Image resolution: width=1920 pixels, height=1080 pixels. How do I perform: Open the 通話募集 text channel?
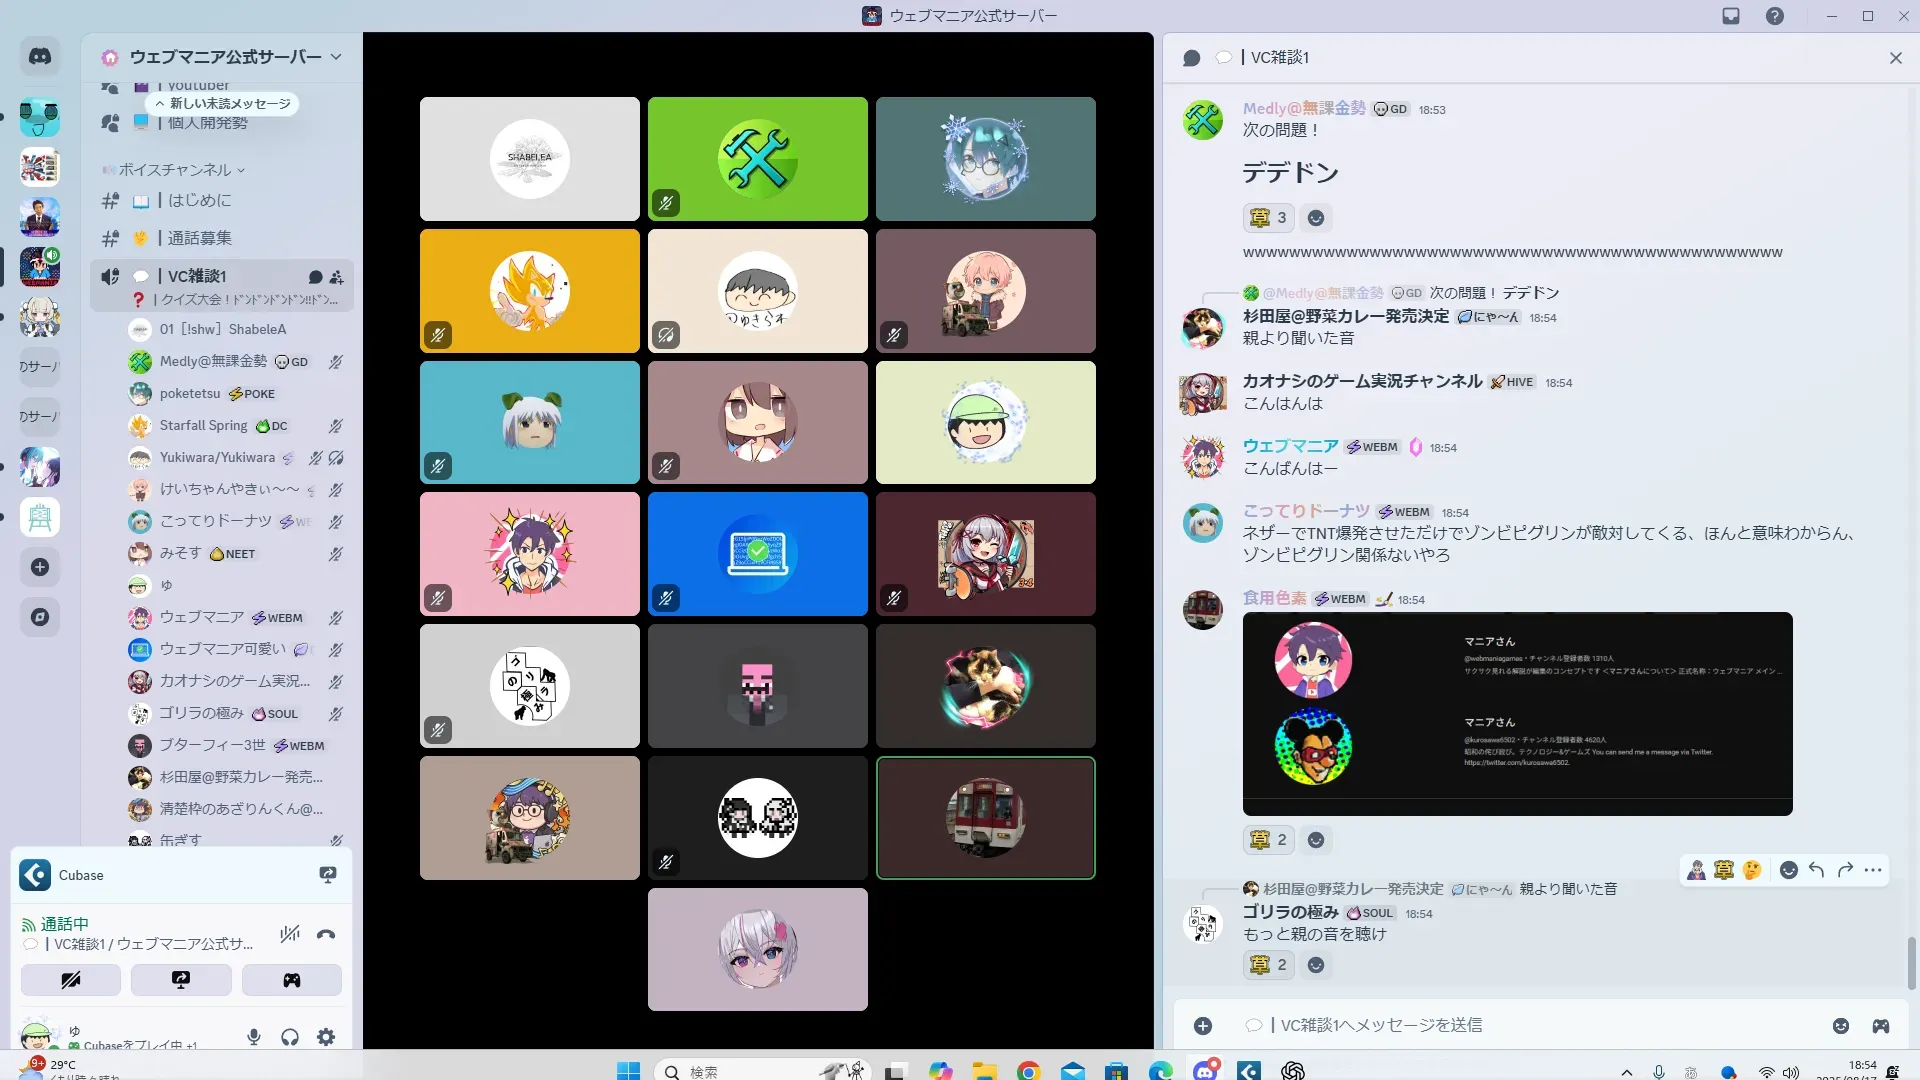[200, 238]
